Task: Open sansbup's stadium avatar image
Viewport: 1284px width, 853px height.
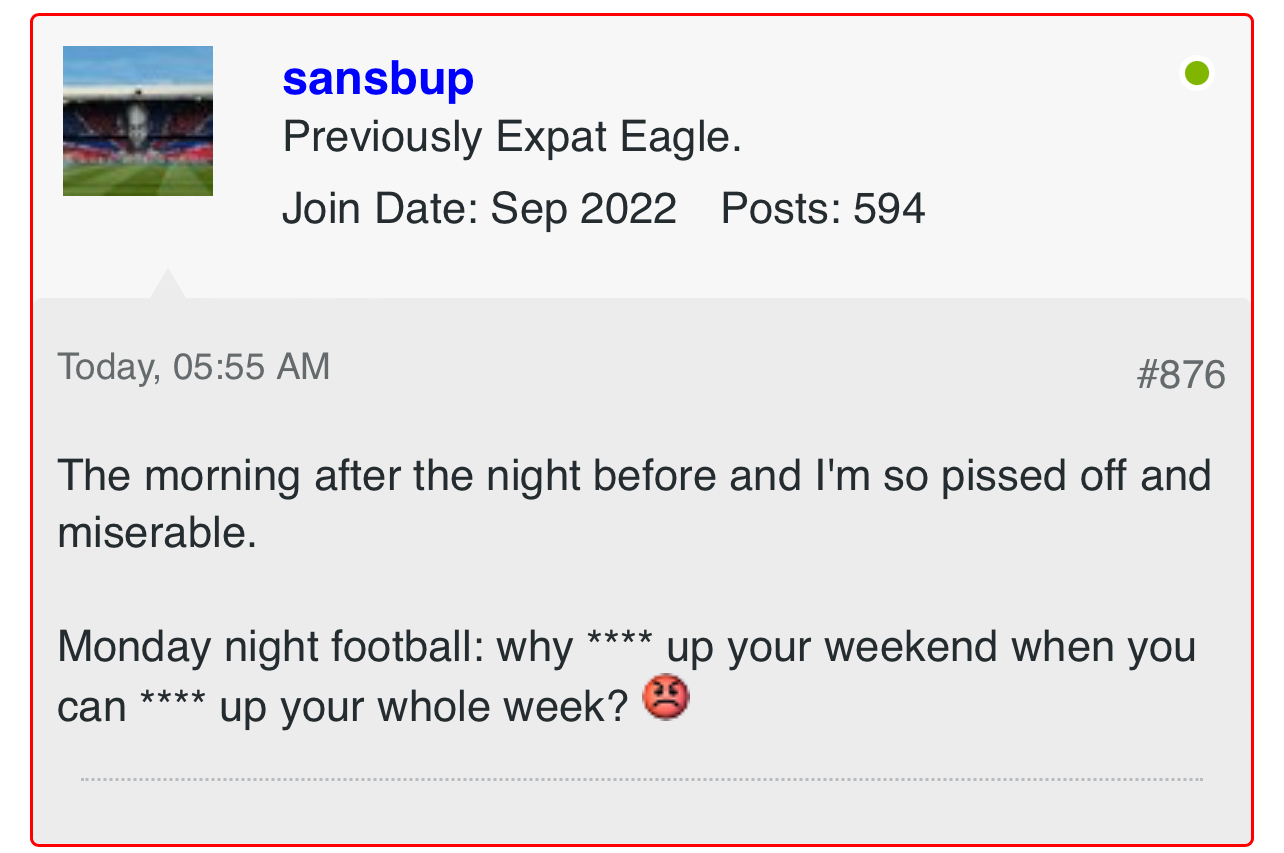Action: click(x=138, y=121)
